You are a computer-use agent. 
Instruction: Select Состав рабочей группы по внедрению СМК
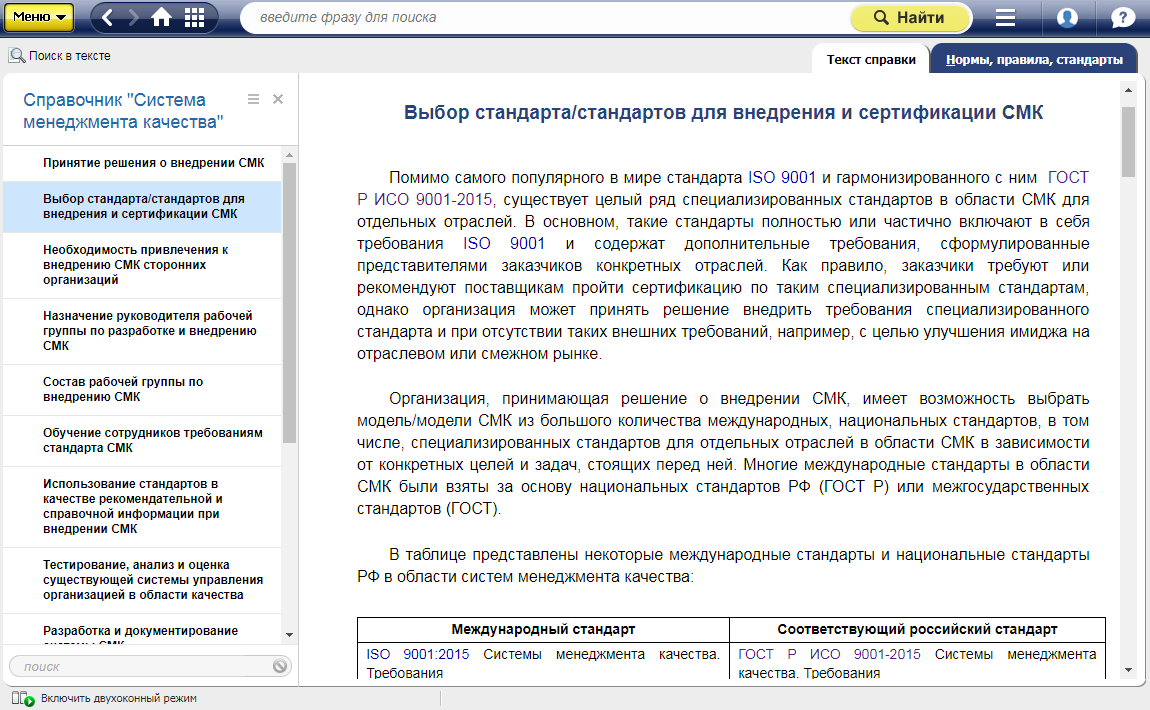coord(123,389)
